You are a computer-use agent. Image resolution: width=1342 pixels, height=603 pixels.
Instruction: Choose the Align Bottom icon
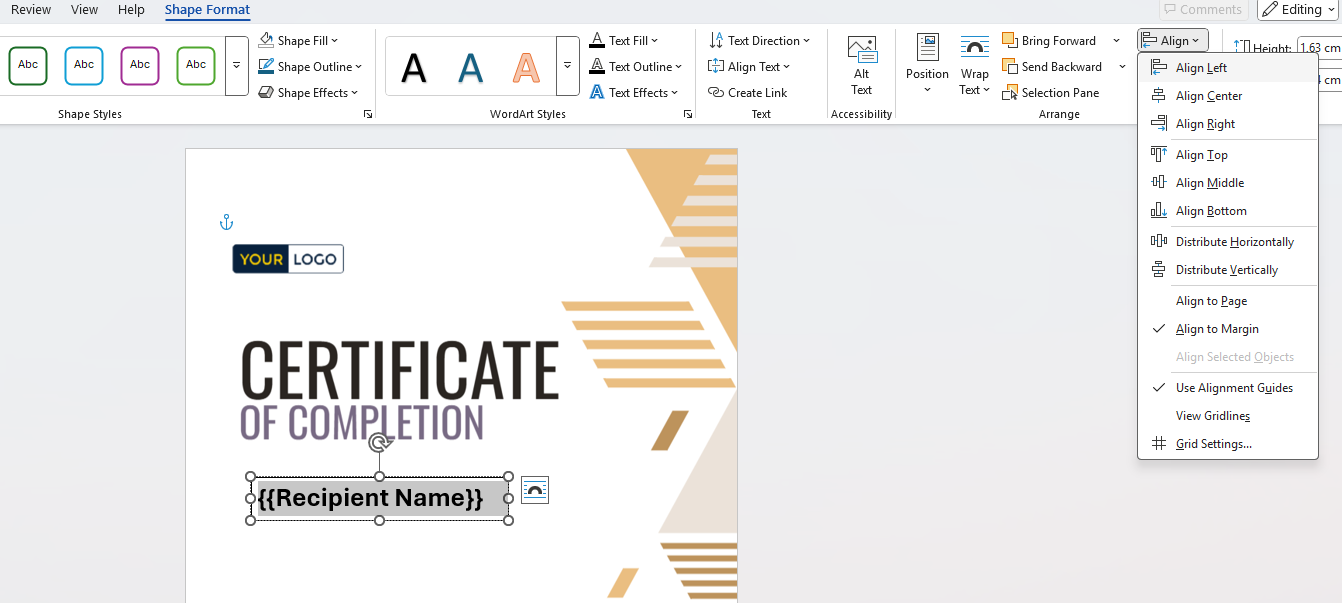point(1159,210)
